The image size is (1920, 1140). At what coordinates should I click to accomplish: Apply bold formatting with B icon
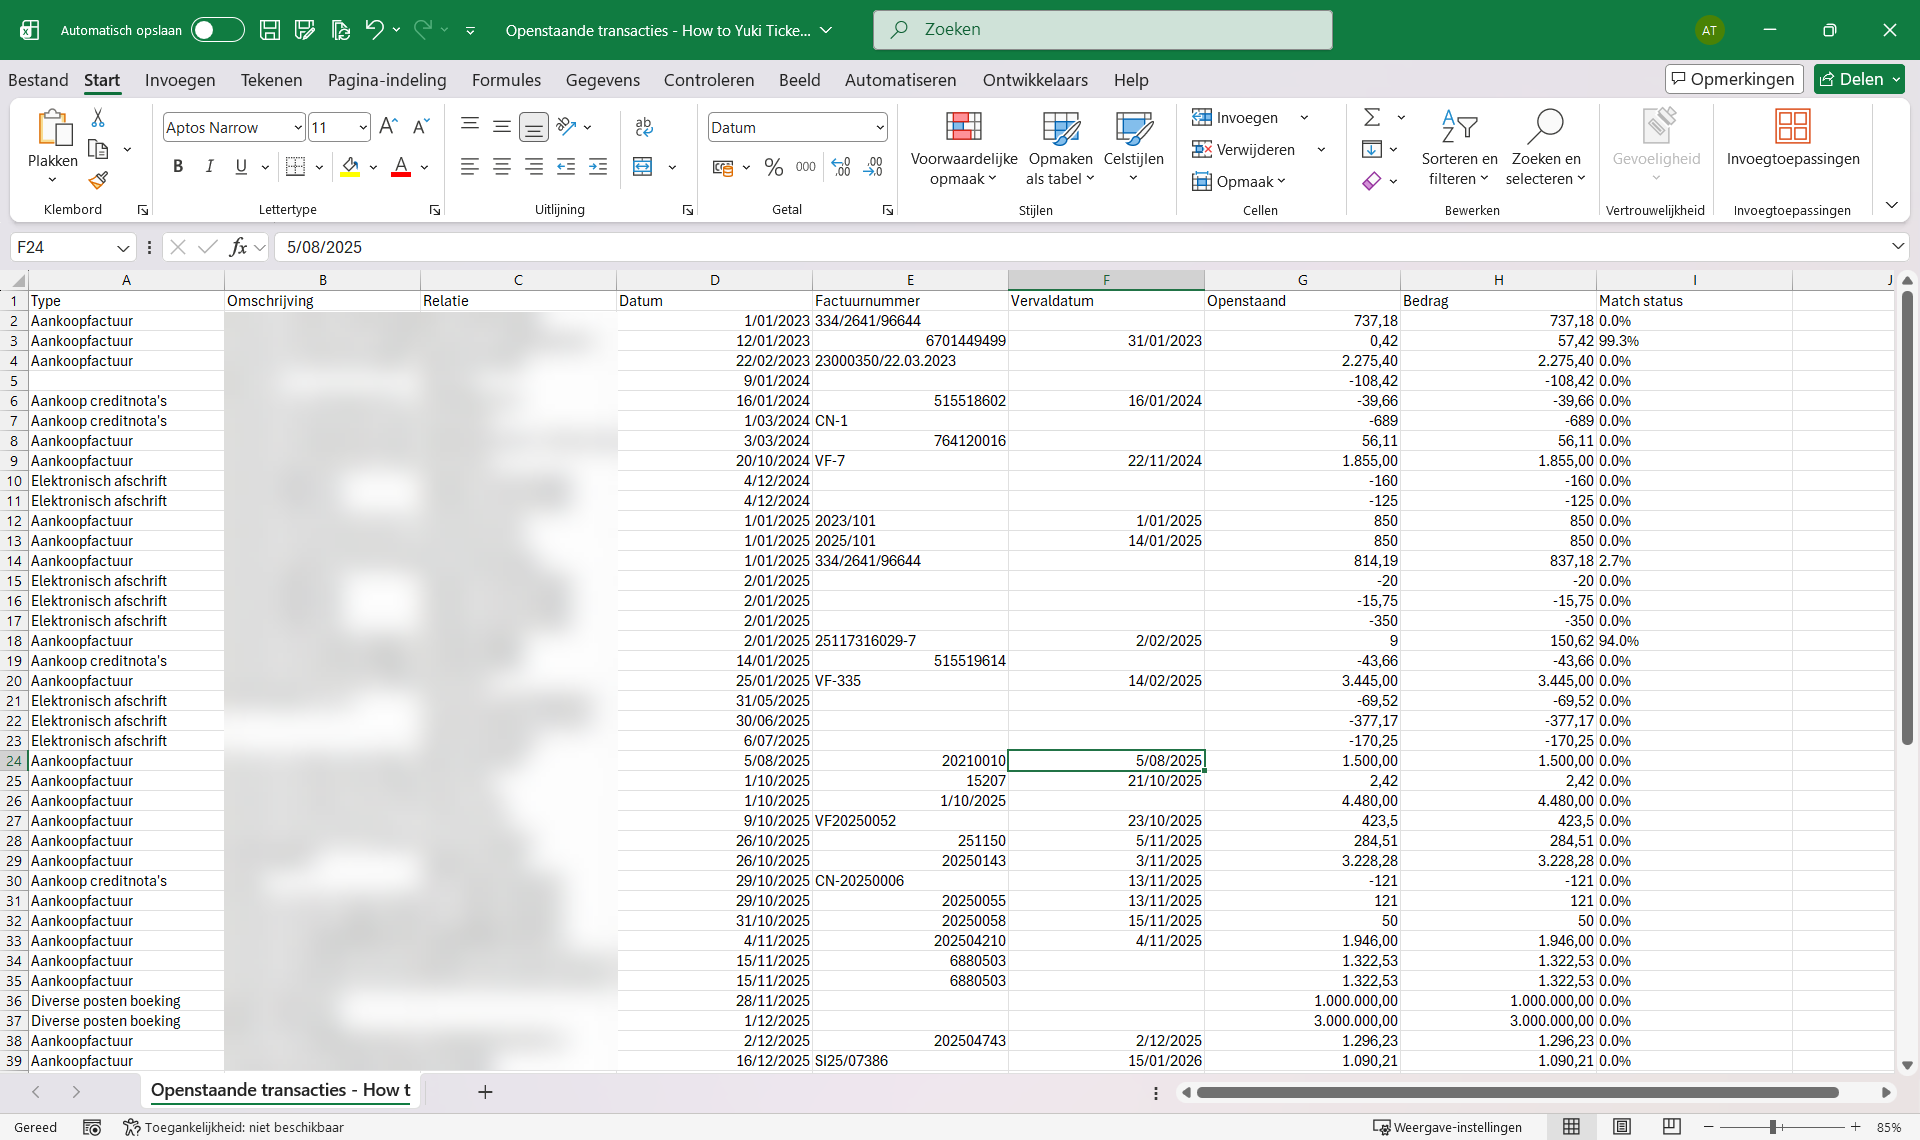click(178, 167)
